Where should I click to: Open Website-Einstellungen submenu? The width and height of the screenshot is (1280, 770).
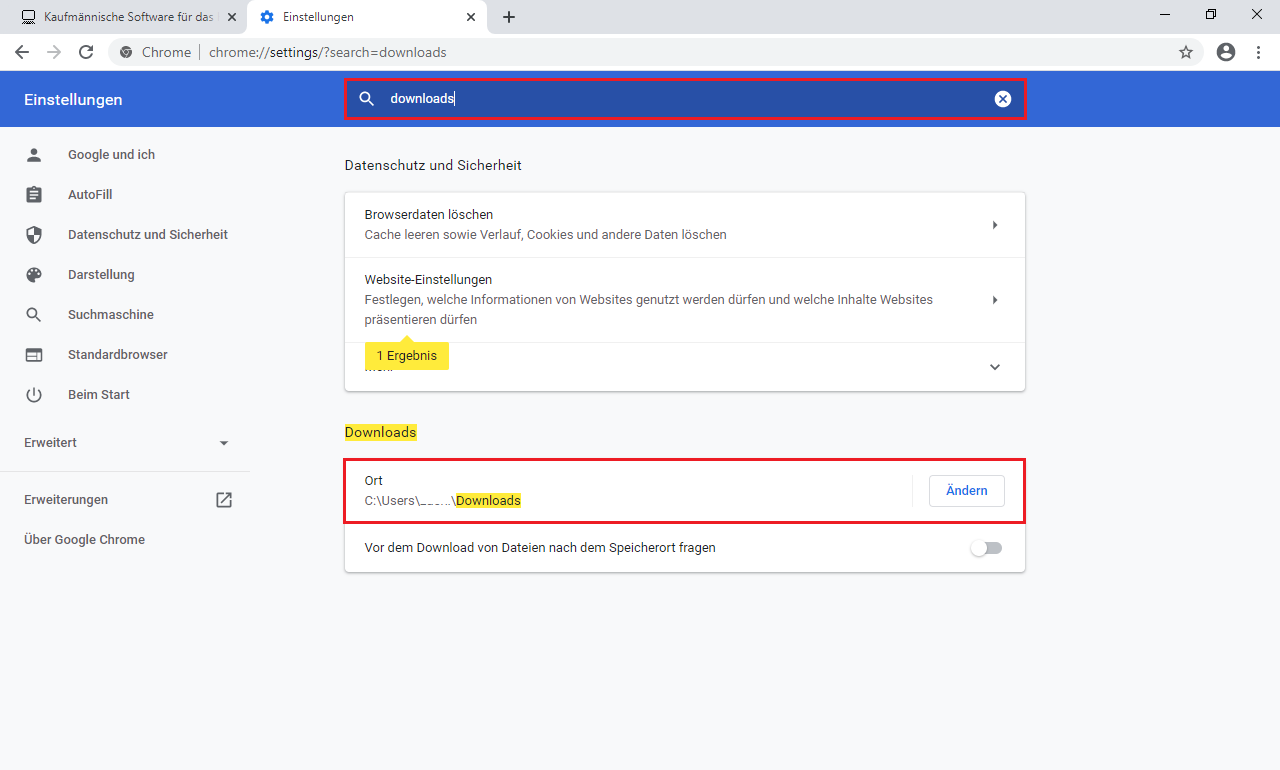[x=994, y=300]
